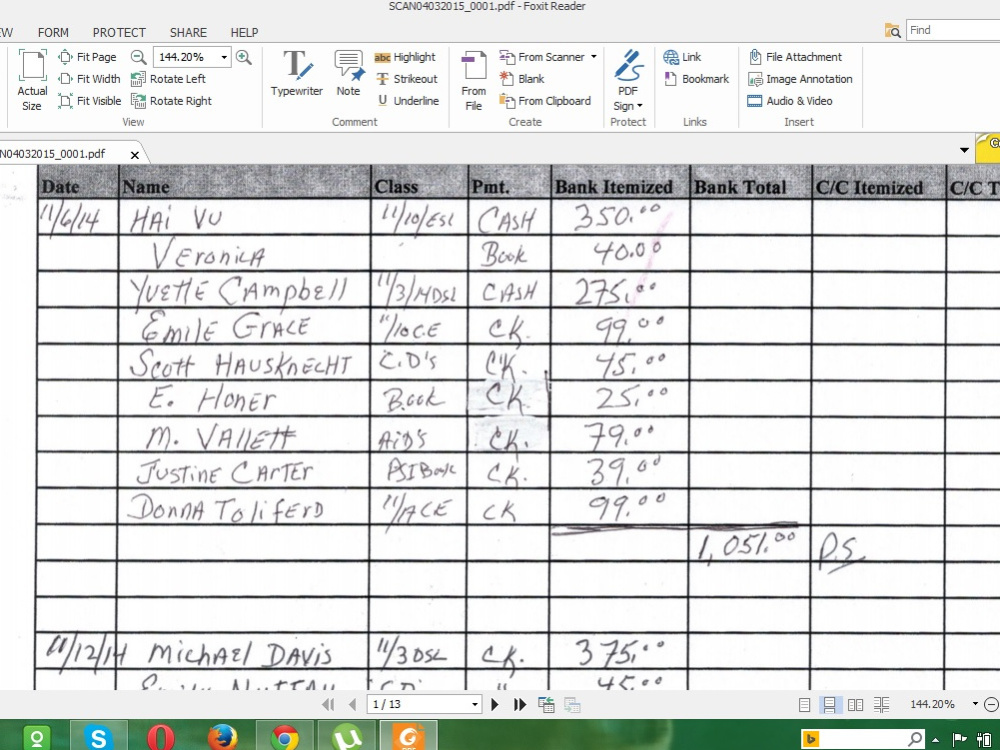Viewport: 1000px width, 750px height.
Task: Create PDF From File
Action: (473, 81)
